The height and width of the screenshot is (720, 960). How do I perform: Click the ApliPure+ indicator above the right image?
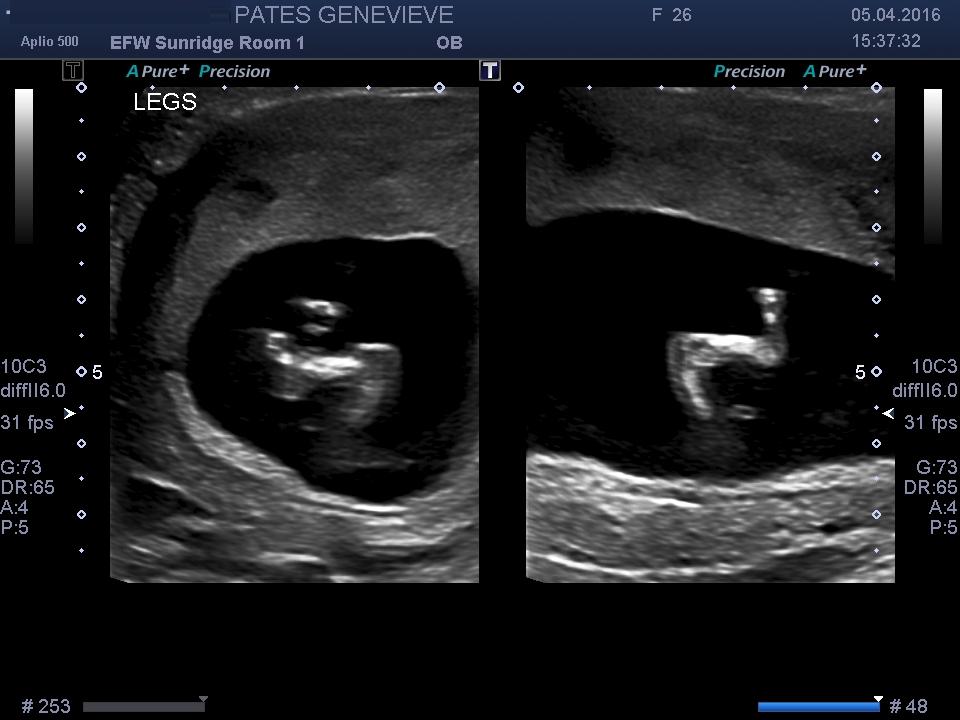click(x=835, y=71)
